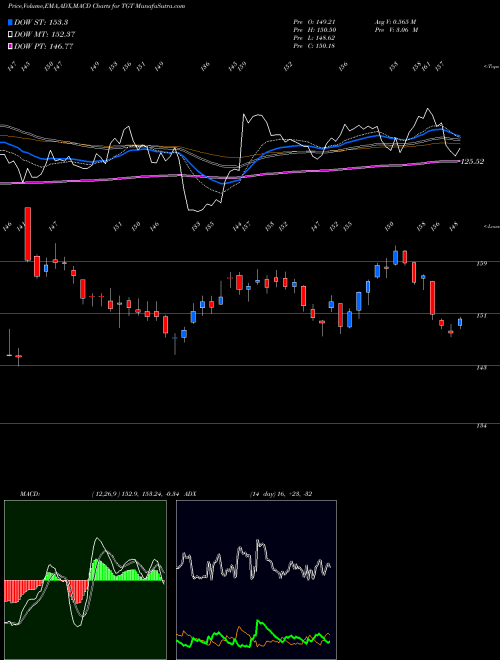Screen dimensions: 500x660
Task: Click the 151 price level label
Action: click(x=481, y=315)
